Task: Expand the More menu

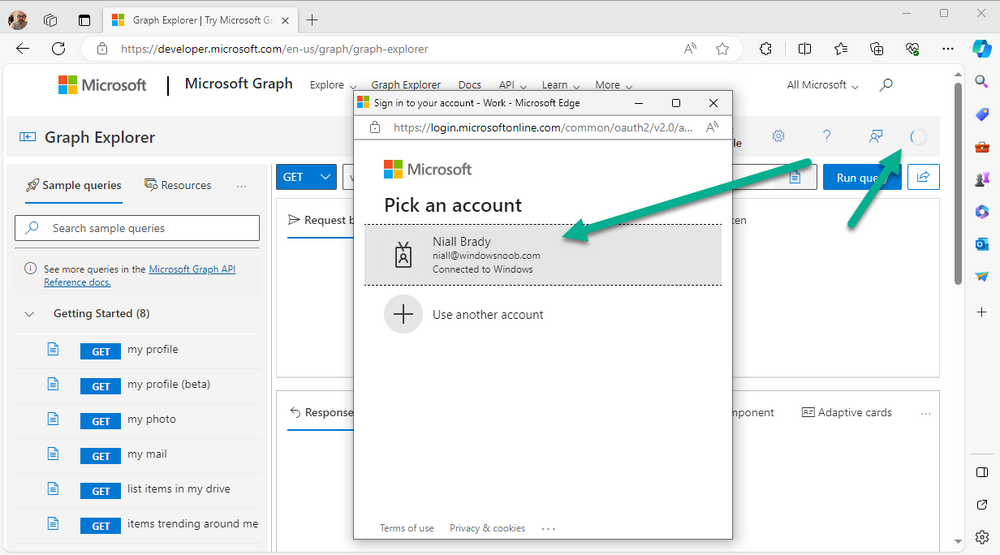Action: click(614, 85)
